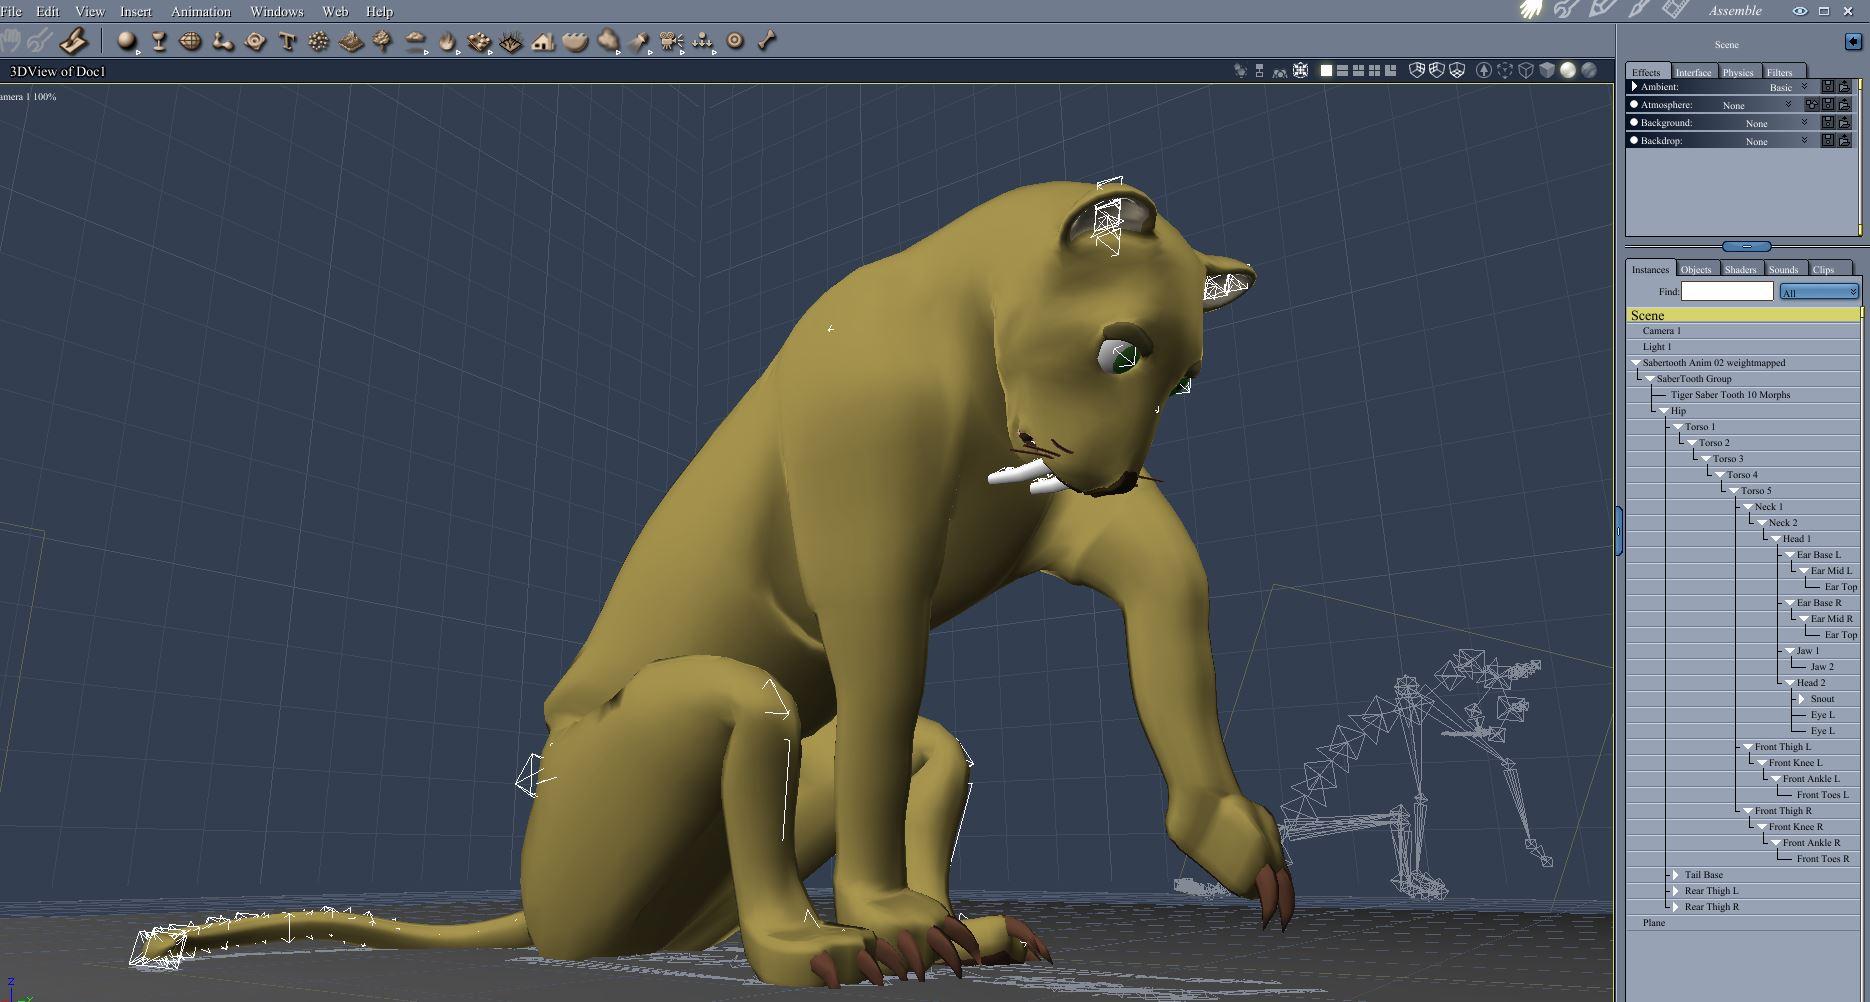This screenshot has height=1002, width=1870.
Task: Insert a camera with the movie camera icon
Action: [671, 41]
